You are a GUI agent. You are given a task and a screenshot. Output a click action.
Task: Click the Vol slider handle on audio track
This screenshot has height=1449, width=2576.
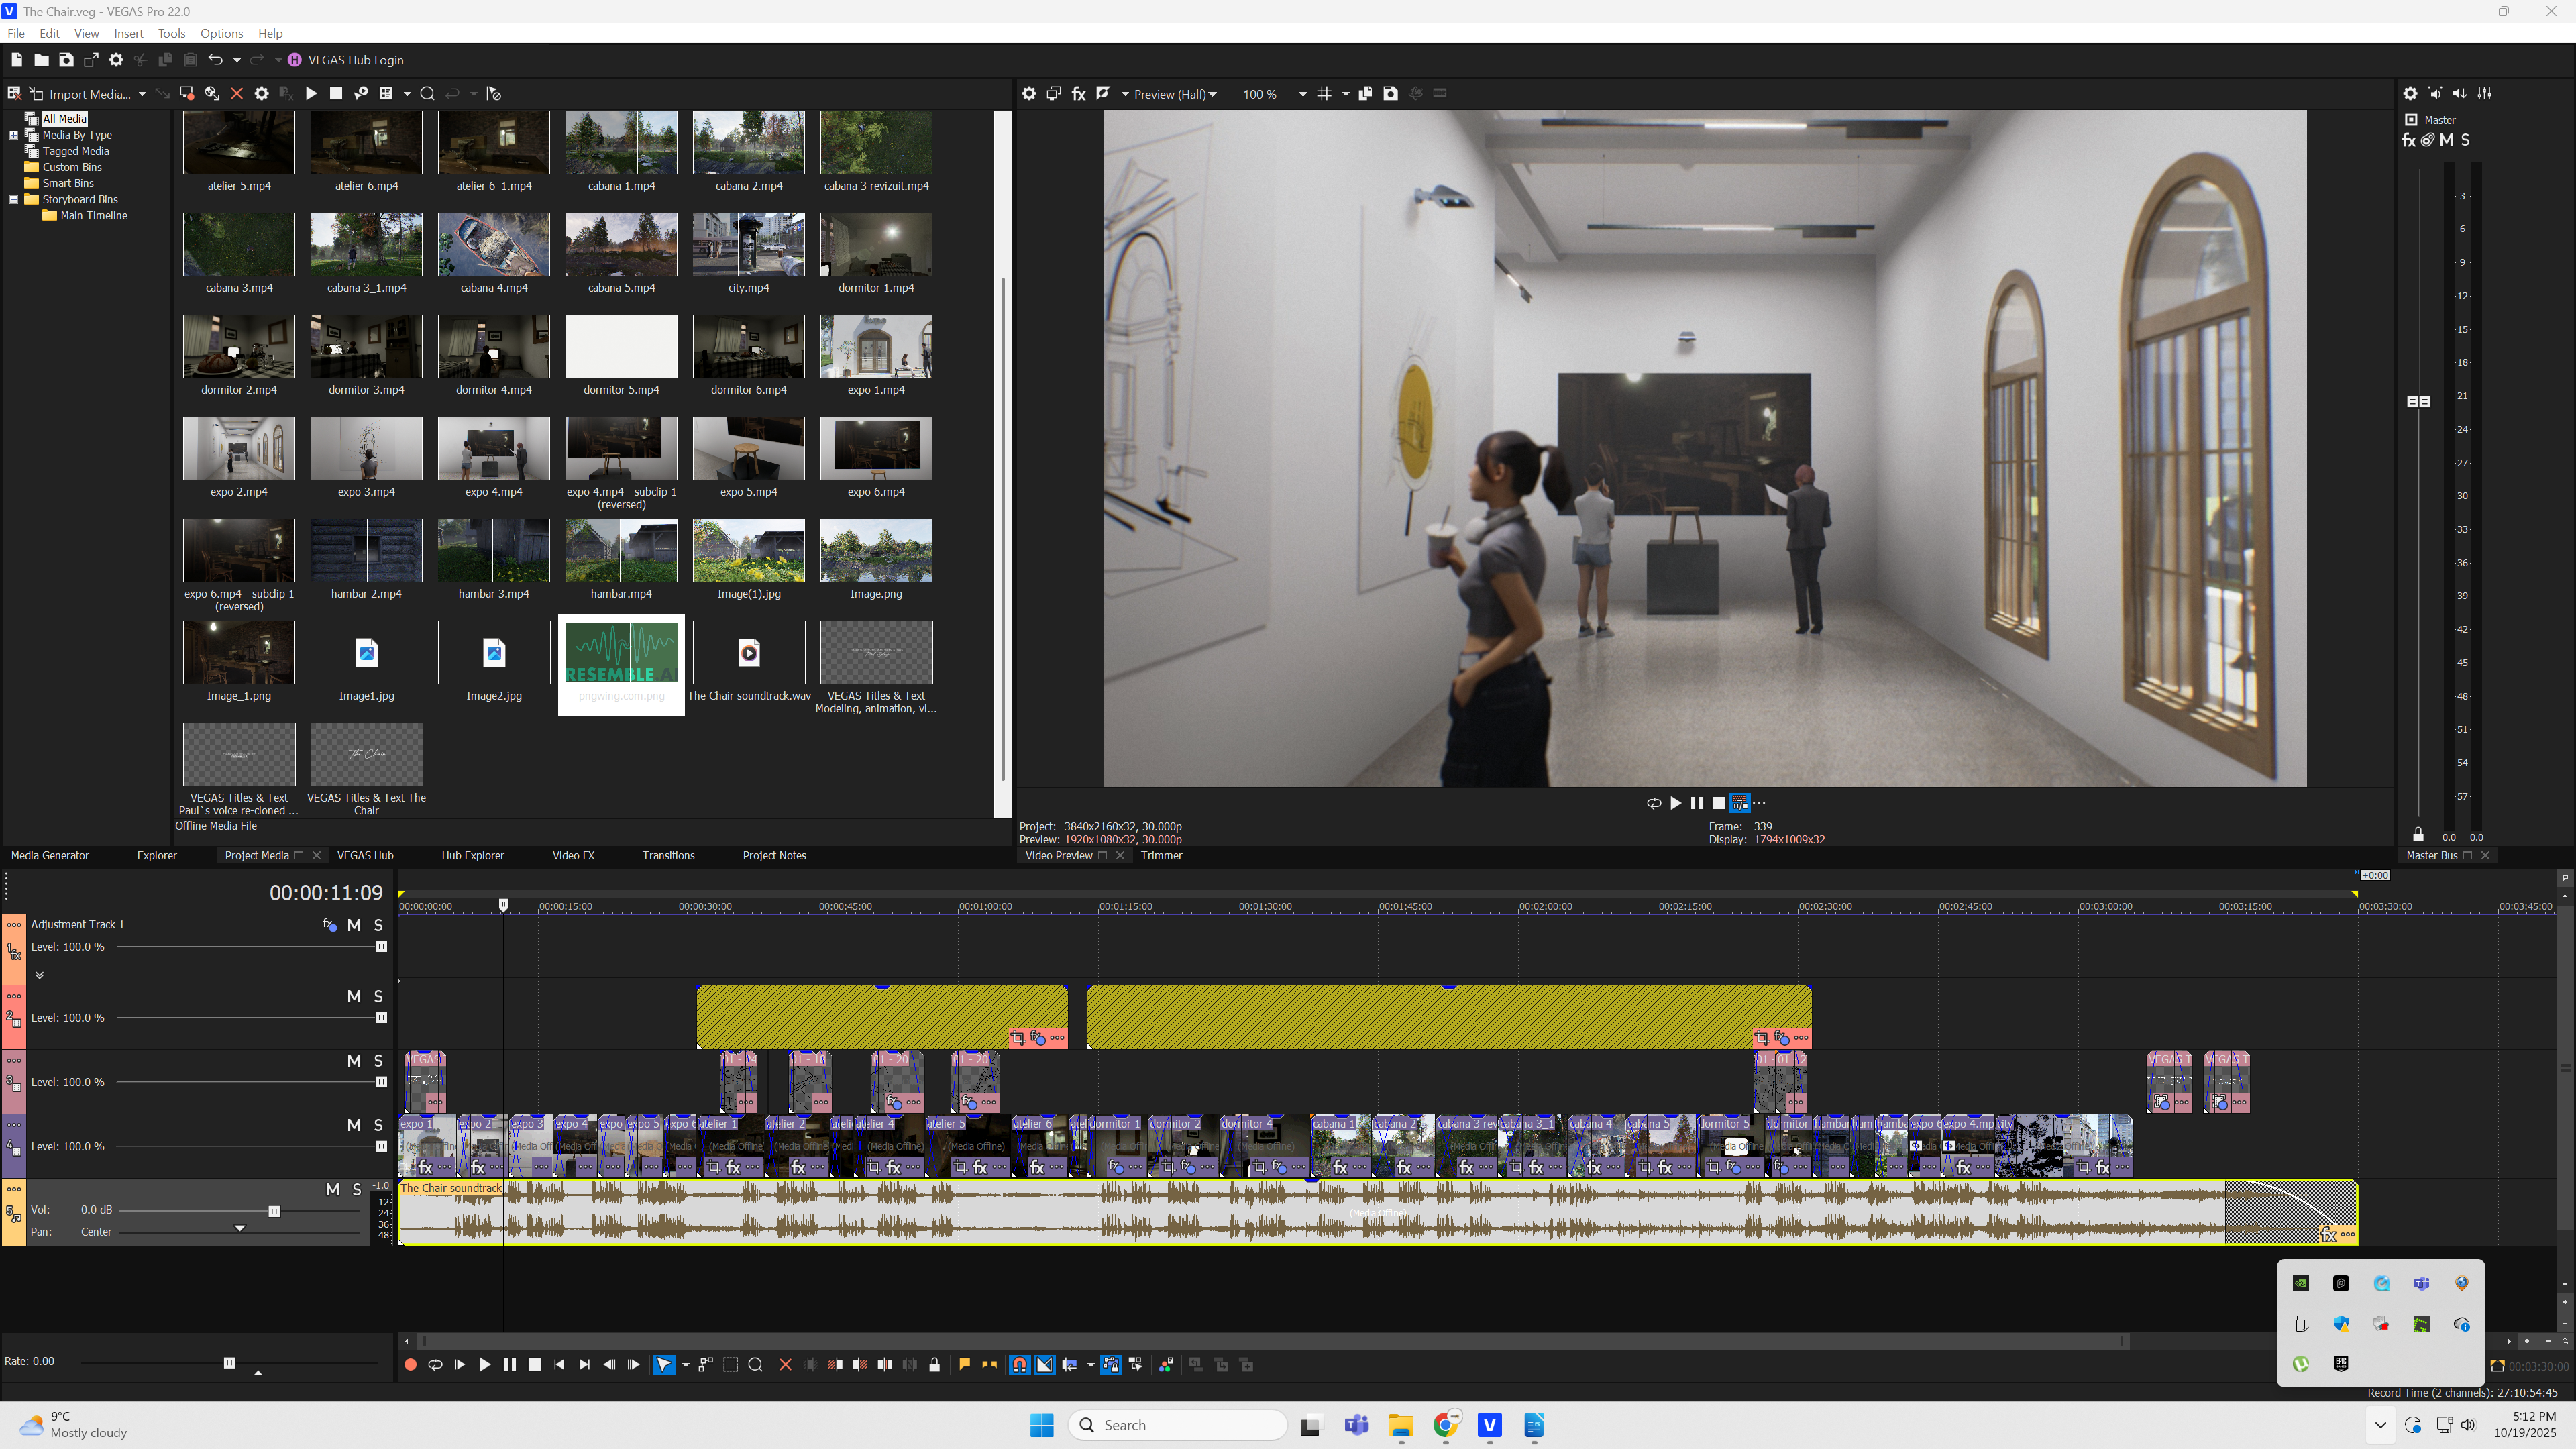tap(274, 1211)
